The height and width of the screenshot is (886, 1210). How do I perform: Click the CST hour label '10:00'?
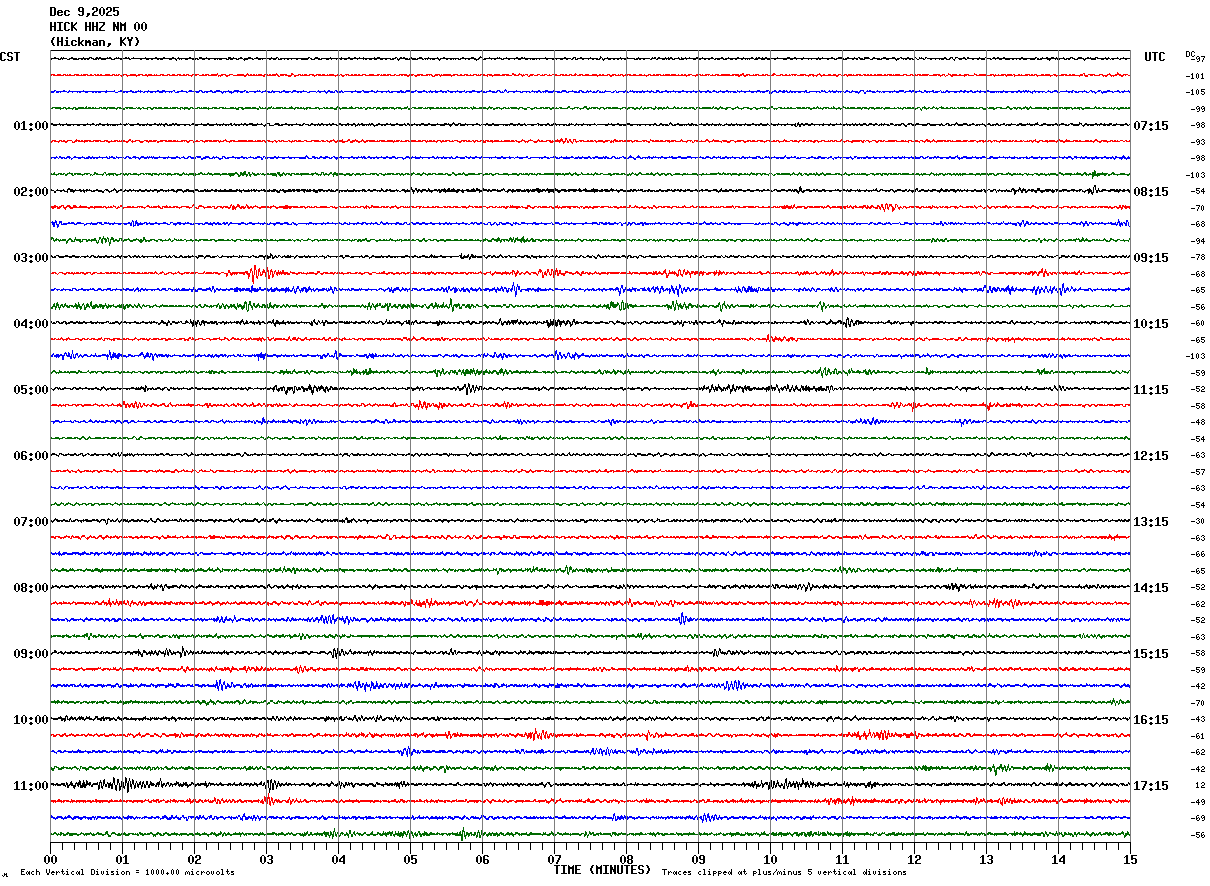(31, 720)
